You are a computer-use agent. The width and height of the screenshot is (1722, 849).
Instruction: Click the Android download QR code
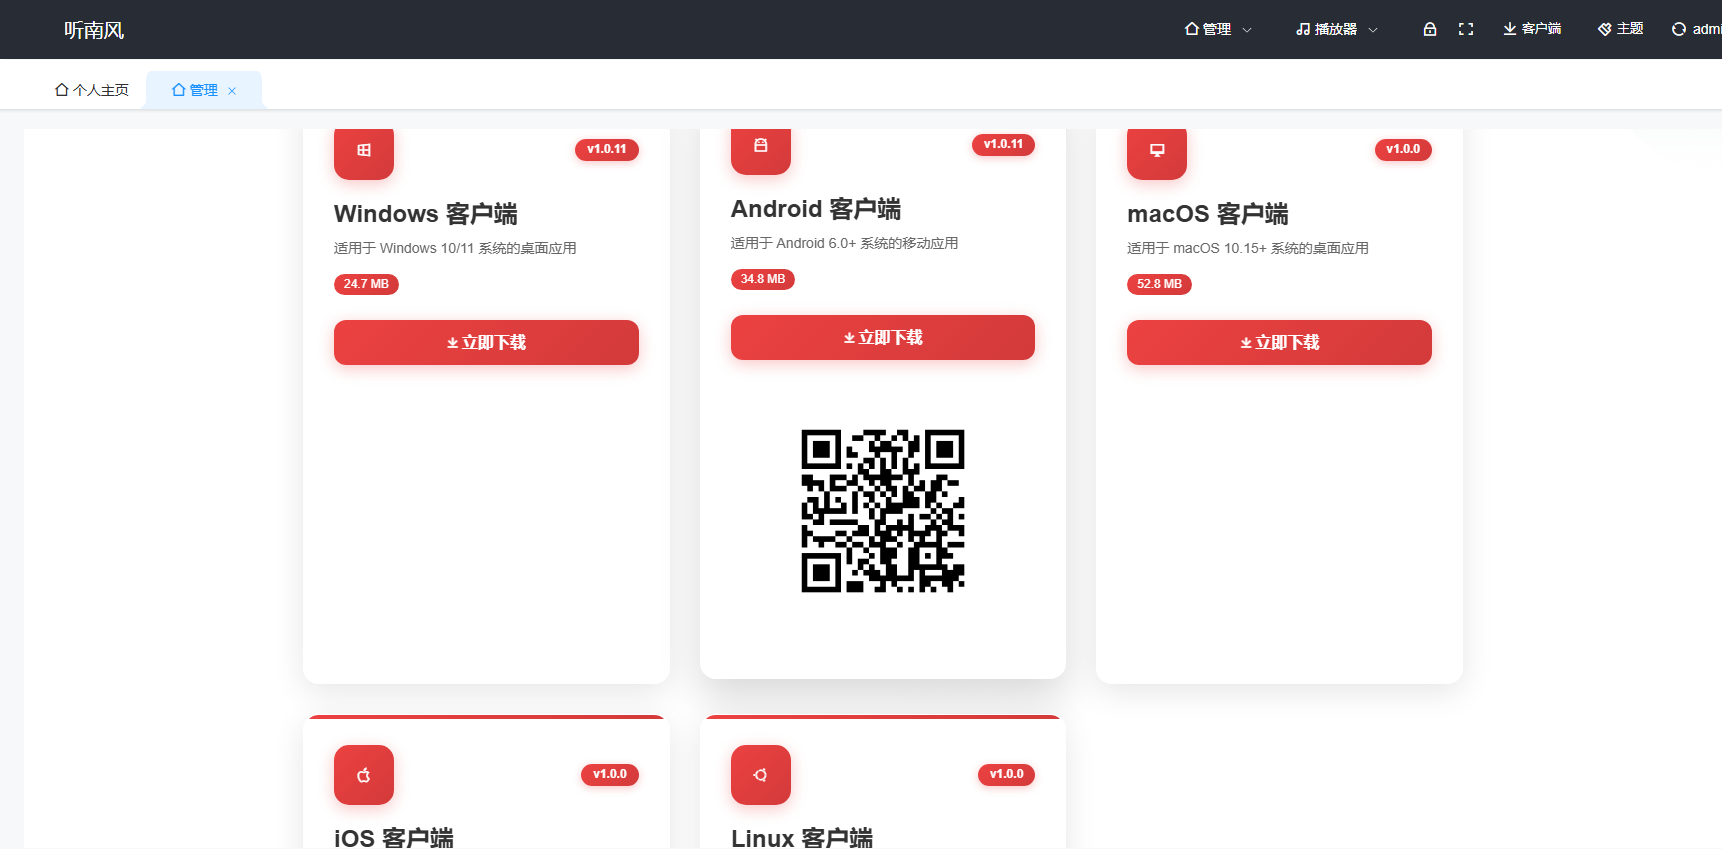(883, 511)
